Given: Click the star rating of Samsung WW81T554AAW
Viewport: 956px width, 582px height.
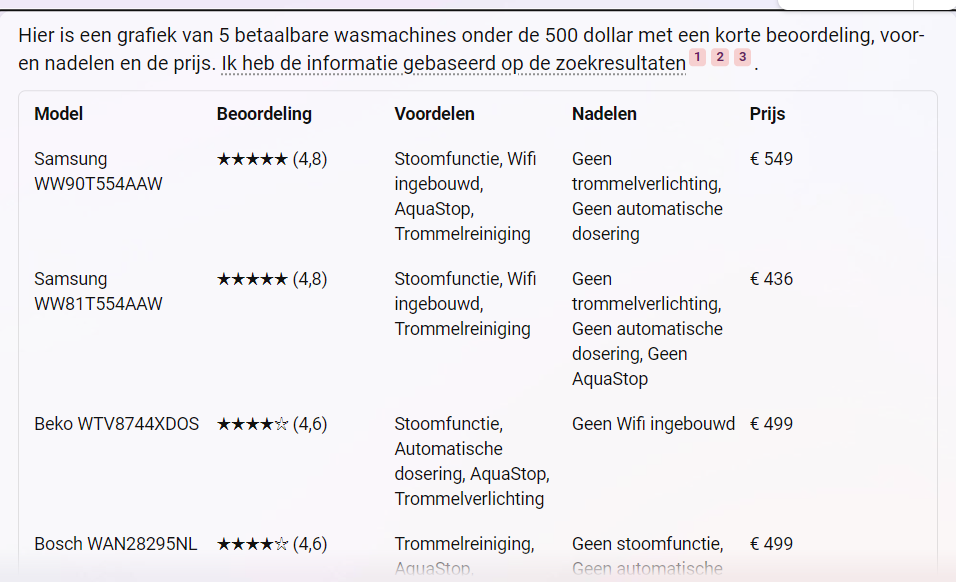Looking at the screenshot, I should tap(272, 279).
